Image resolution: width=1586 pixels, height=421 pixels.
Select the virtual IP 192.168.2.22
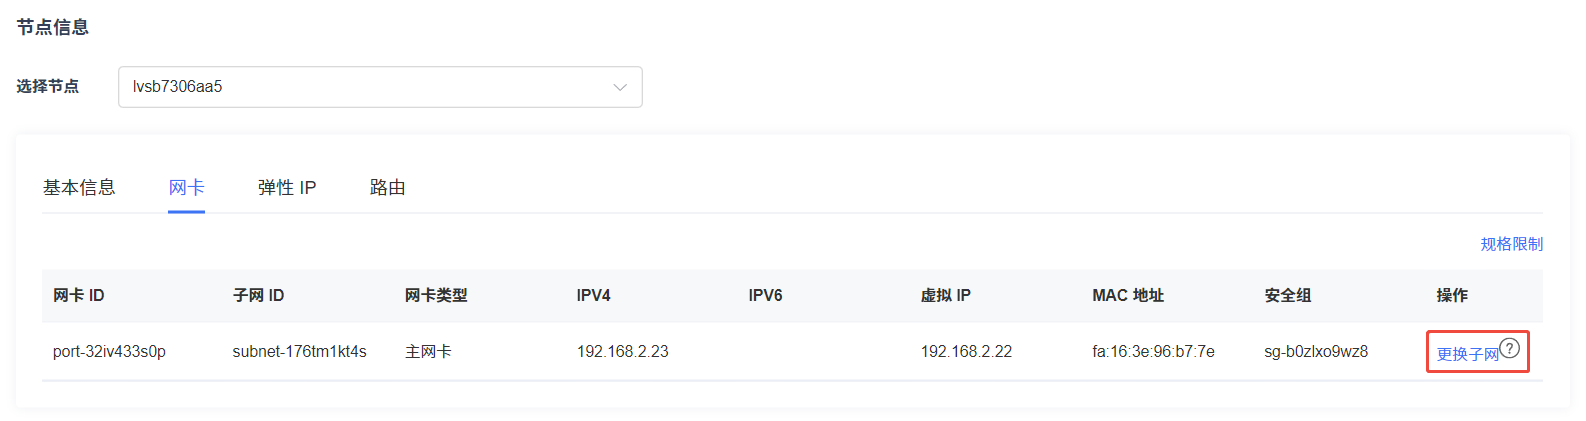[966, 352]
